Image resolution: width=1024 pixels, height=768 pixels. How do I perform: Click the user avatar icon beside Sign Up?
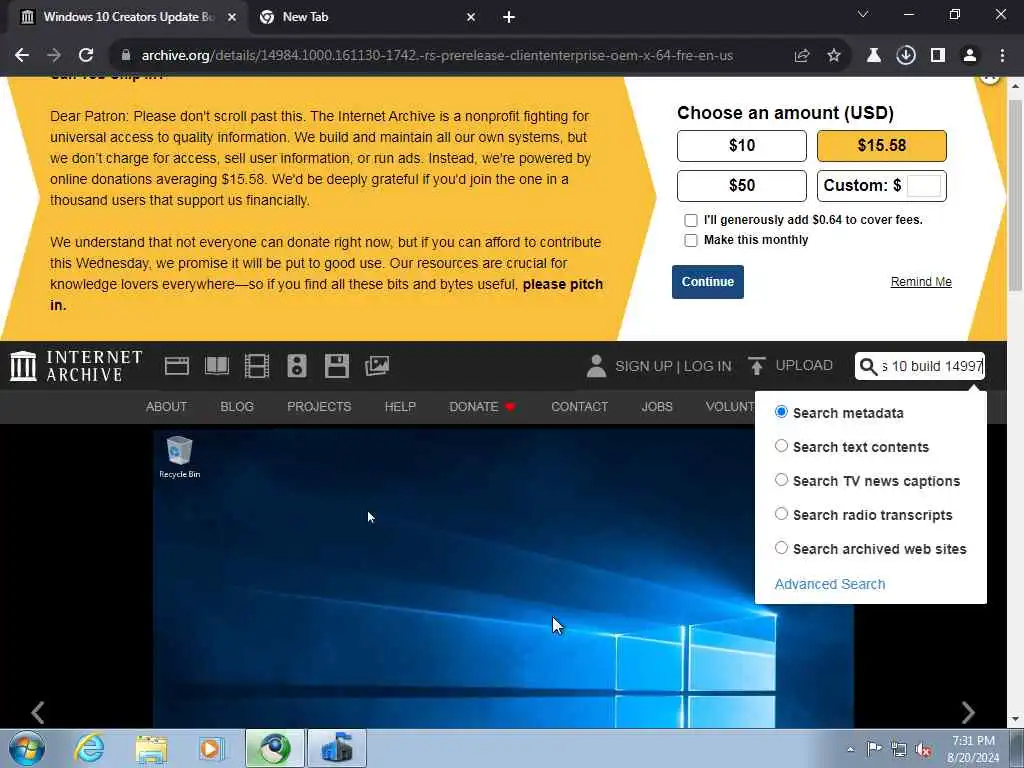pos(596,366)
